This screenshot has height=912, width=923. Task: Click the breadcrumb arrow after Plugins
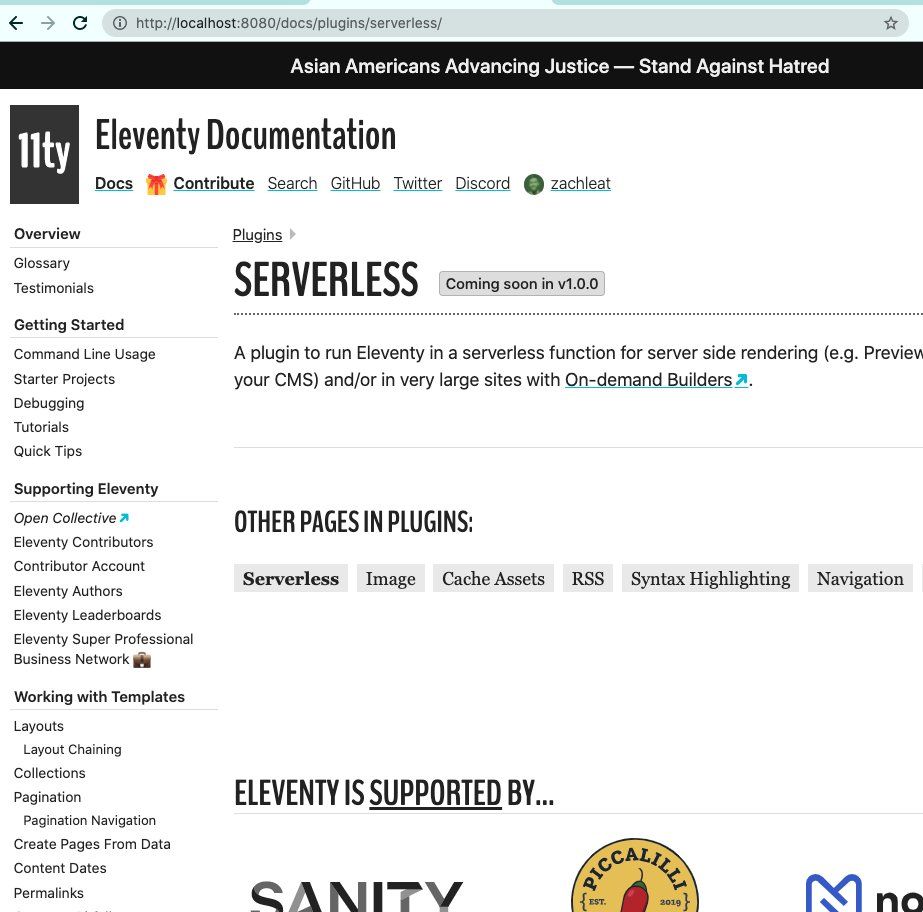tap(293, 234)
